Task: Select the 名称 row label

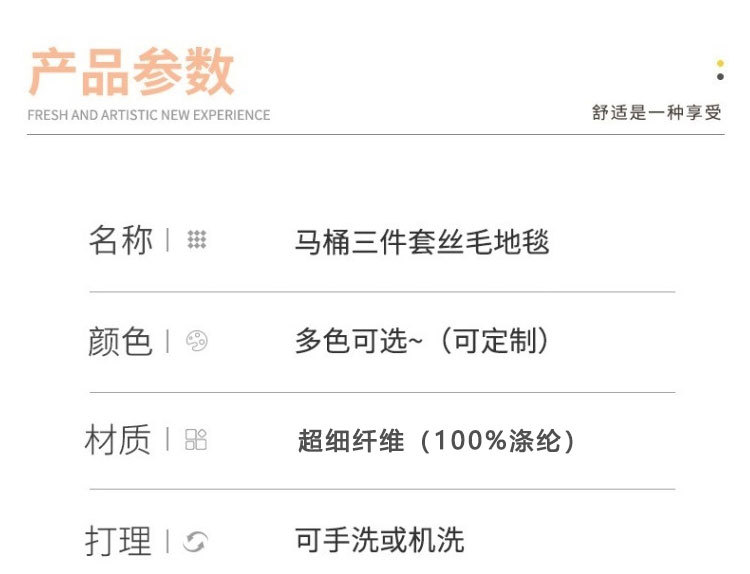Action: tap(120, 240)
